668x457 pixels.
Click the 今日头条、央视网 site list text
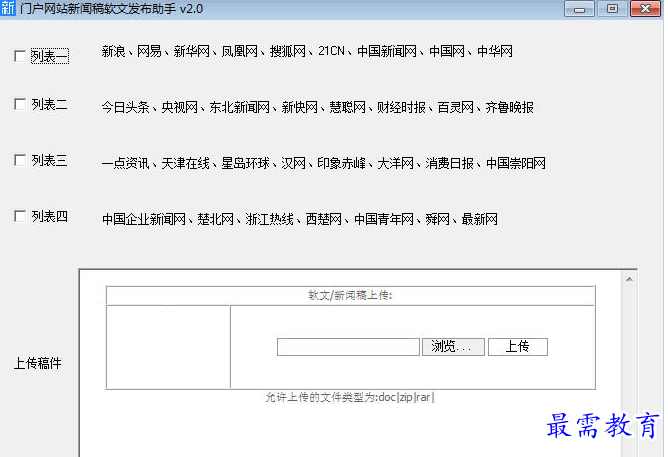[317, 107]
